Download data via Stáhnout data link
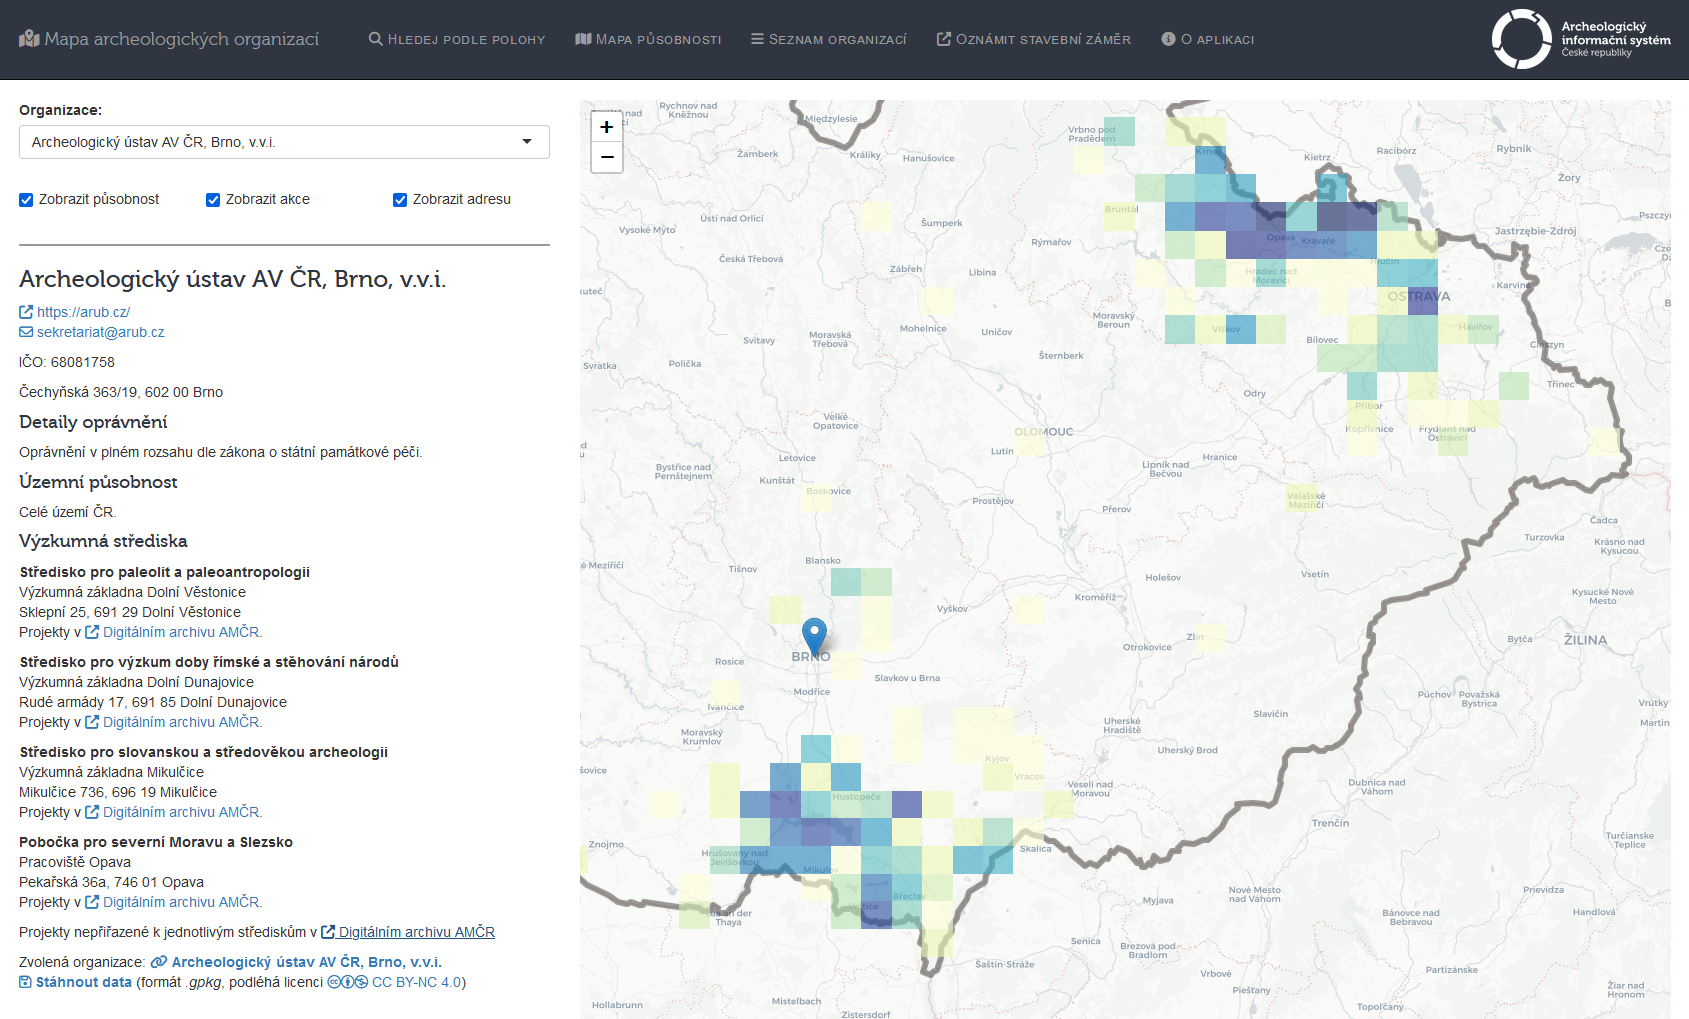This screenshot has width=1689, height=1019. [x=83, y=982]
